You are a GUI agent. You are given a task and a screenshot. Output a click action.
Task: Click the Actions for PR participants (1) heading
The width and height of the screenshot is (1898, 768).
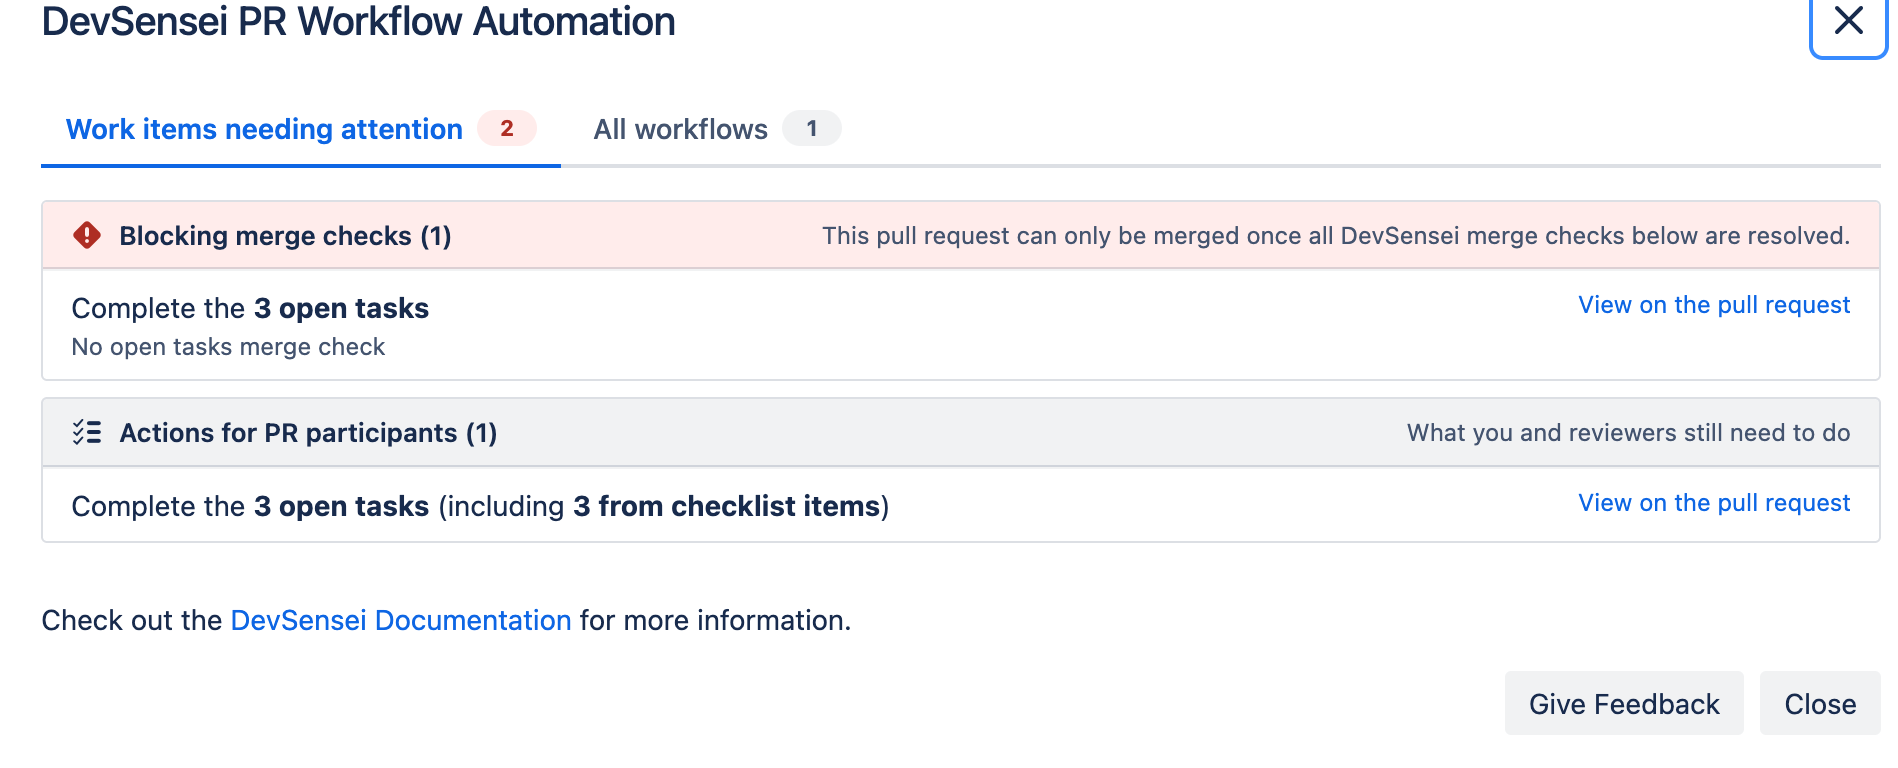[308, 433]
